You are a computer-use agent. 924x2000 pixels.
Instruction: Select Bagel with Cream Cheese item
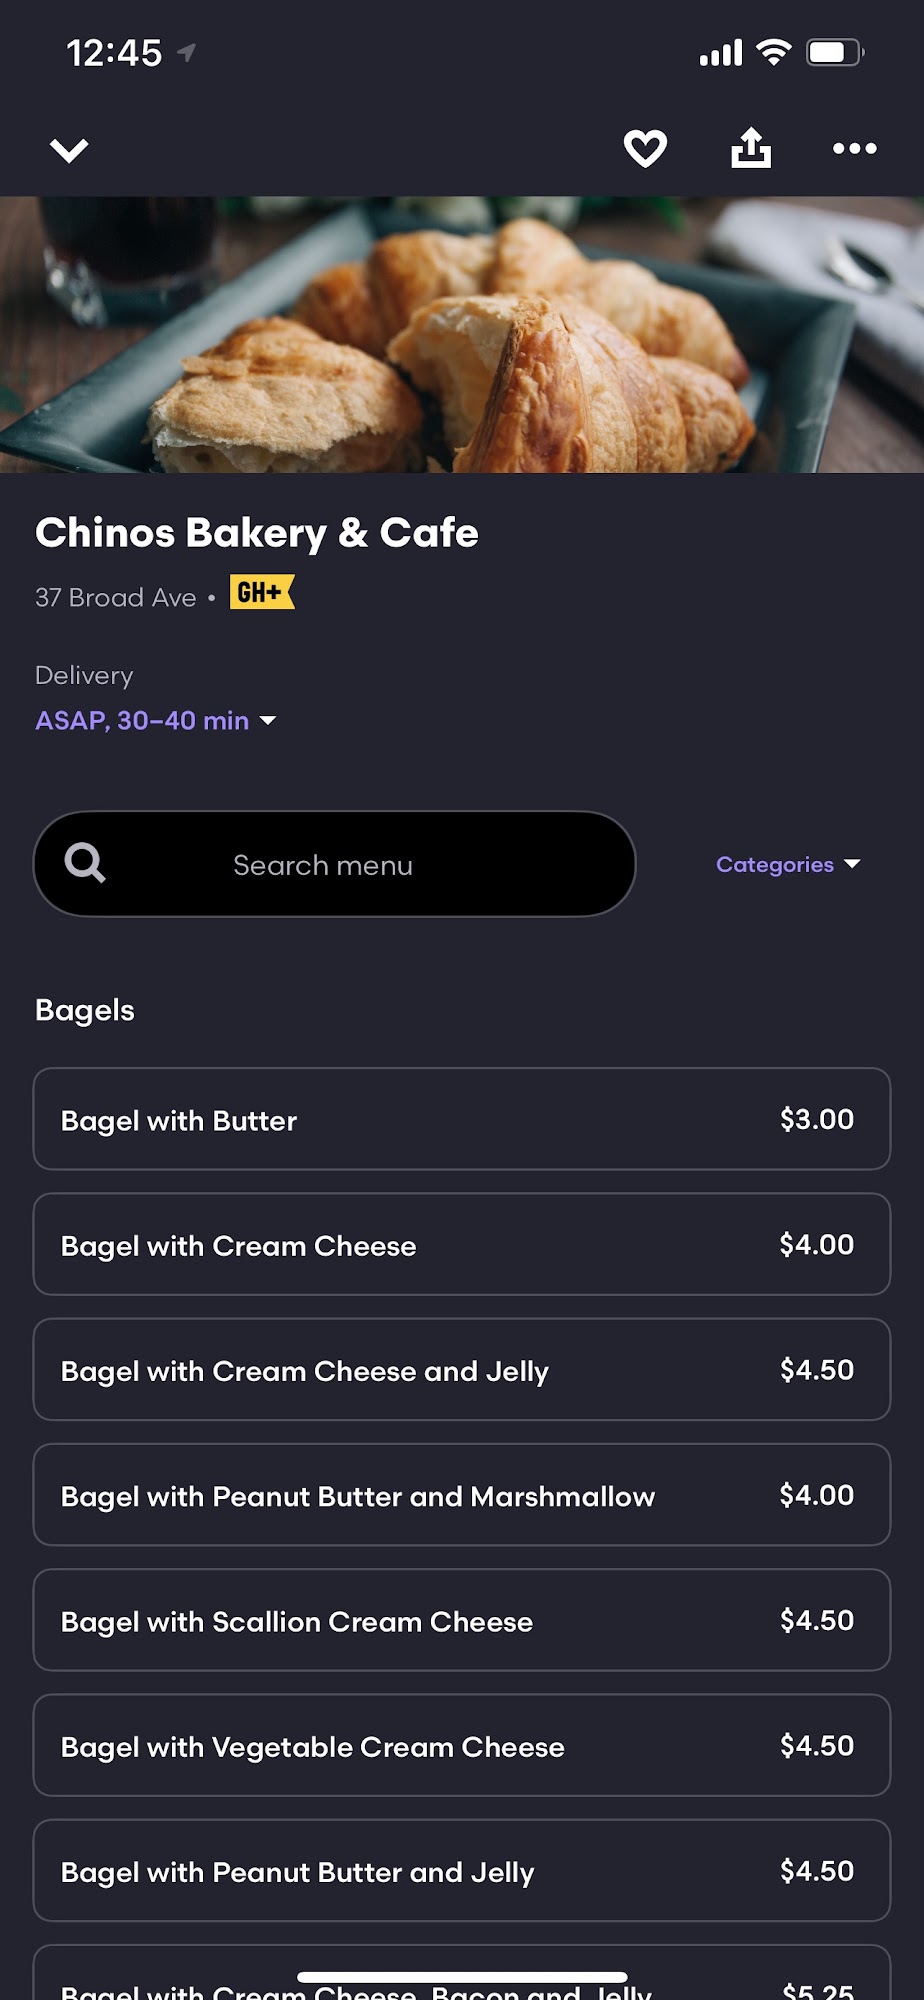(461, 1245)
